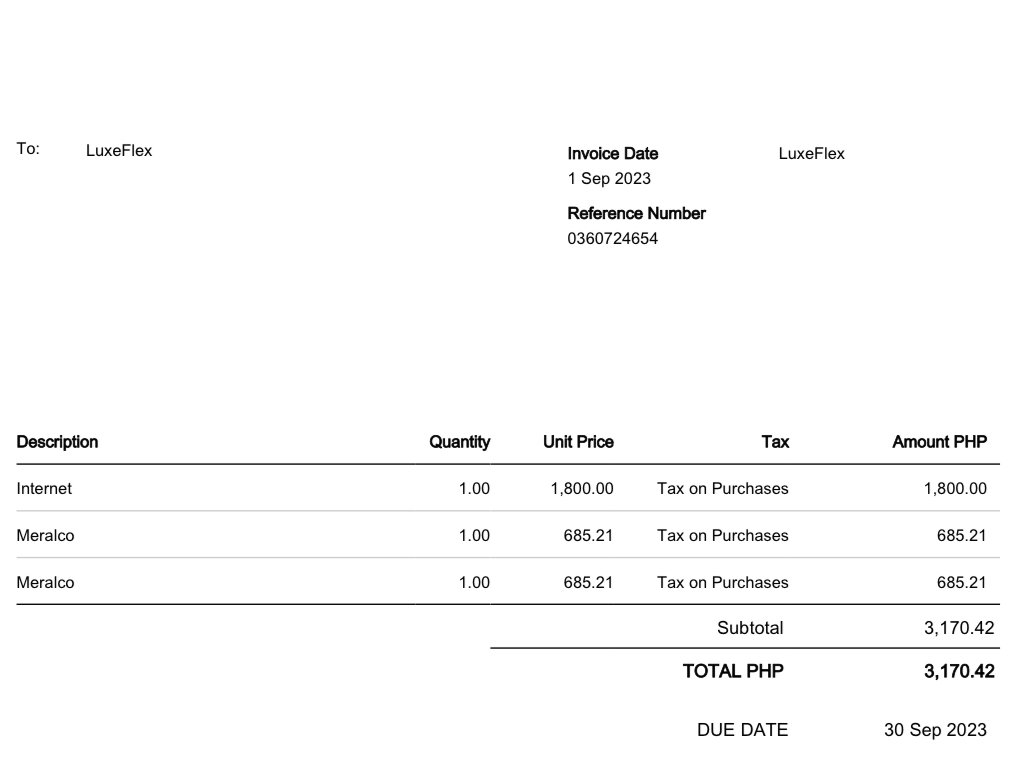Select the due date 30 Sep 2023

pyautogui.click(x=934, y=730)
